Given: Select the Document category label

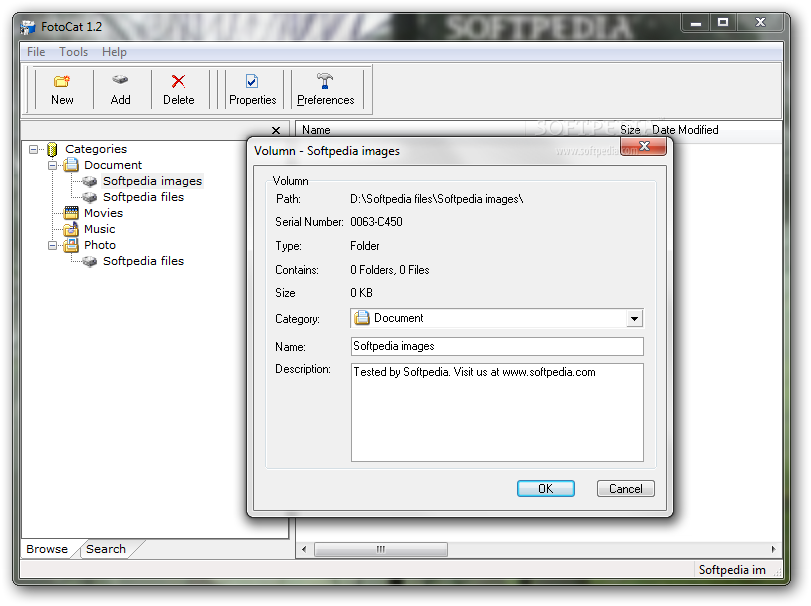Looking at the screenshot, I should [x=113, y=165].
